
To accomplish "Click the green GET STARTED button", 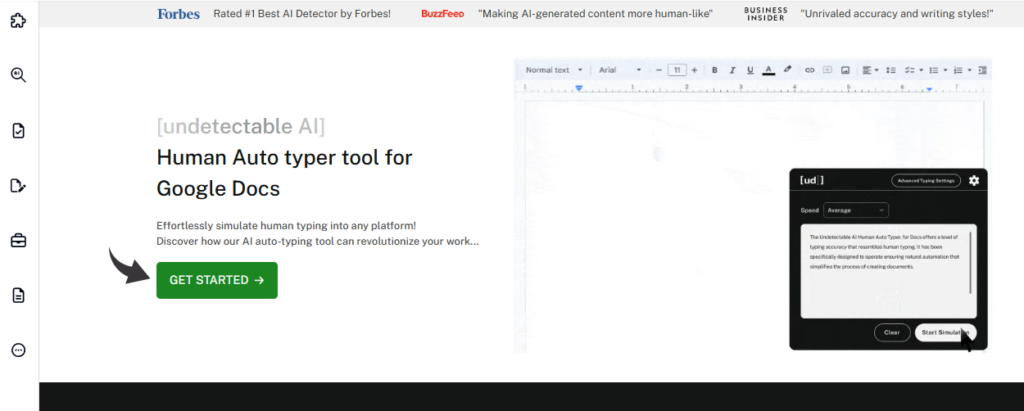I will (217, 280).
